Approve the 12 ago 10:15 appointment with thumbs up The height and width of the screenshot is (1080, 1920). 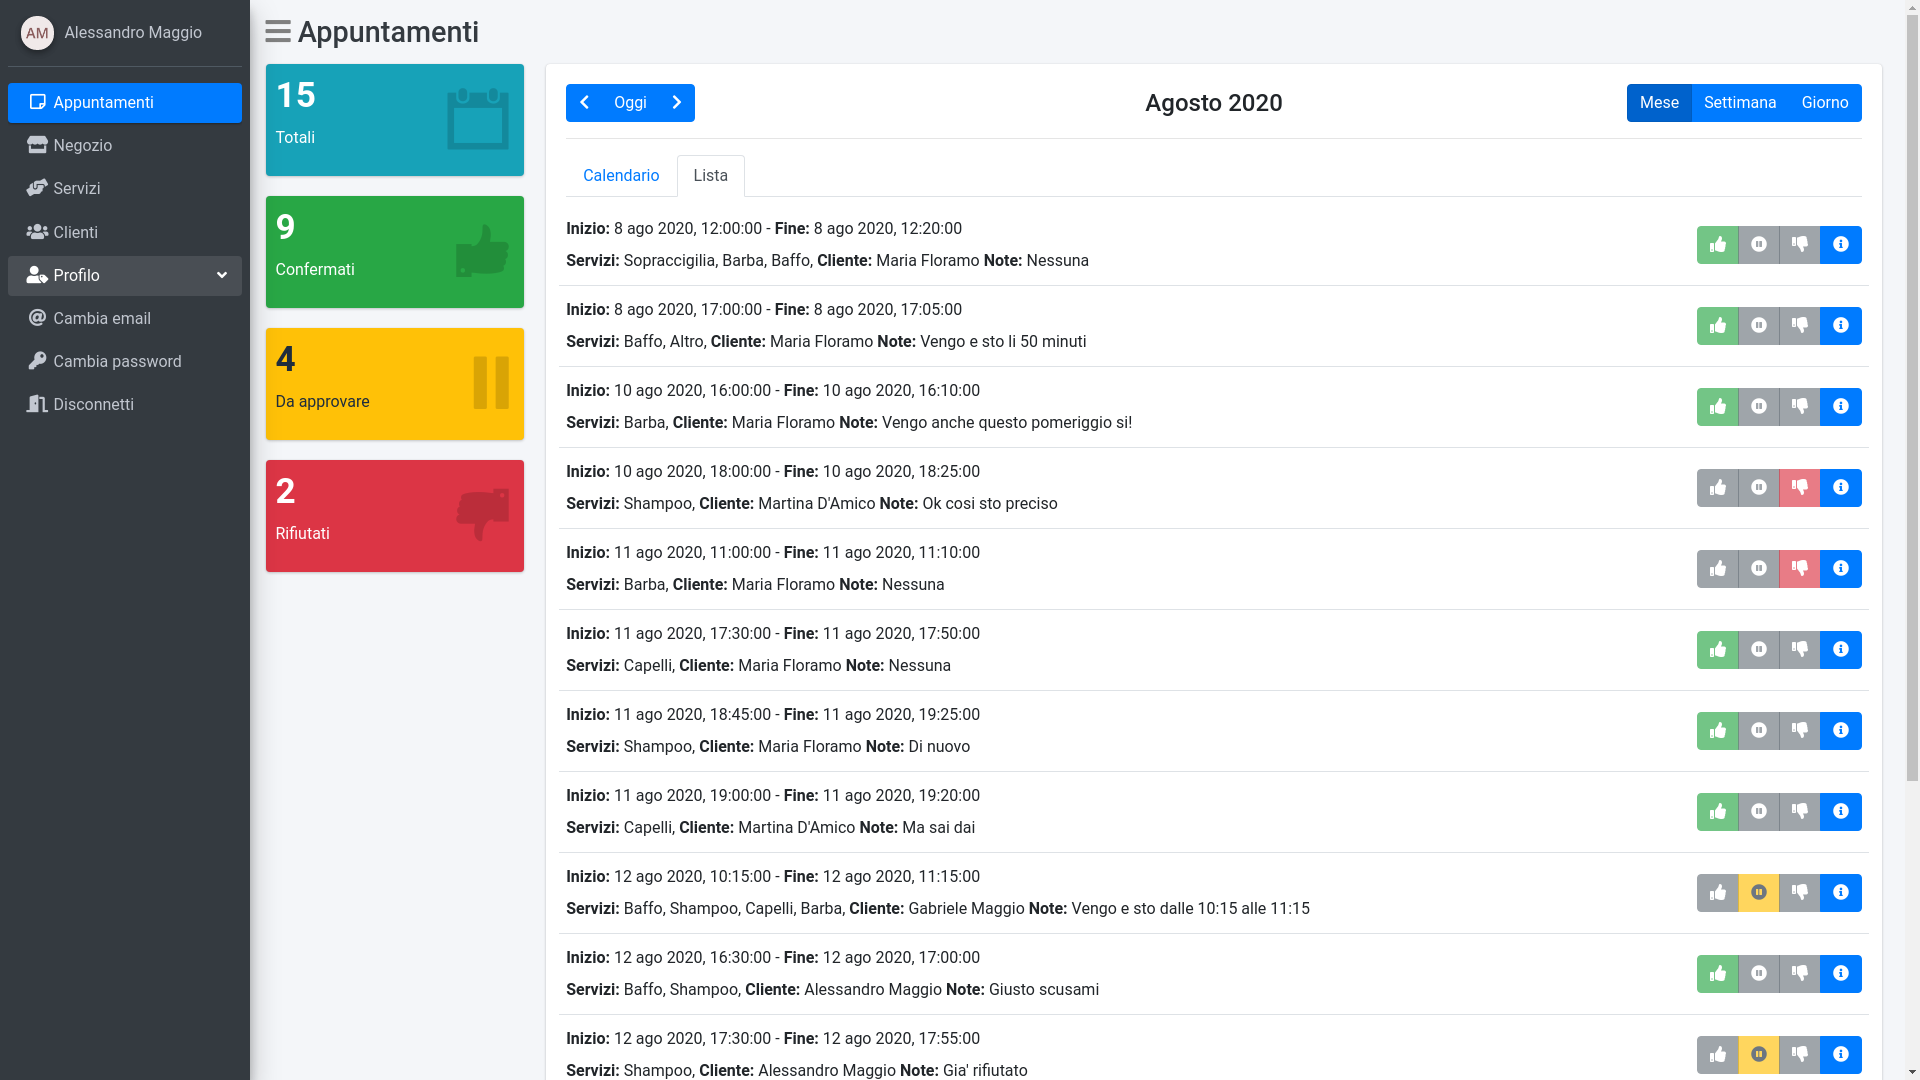pos(1717,893)
